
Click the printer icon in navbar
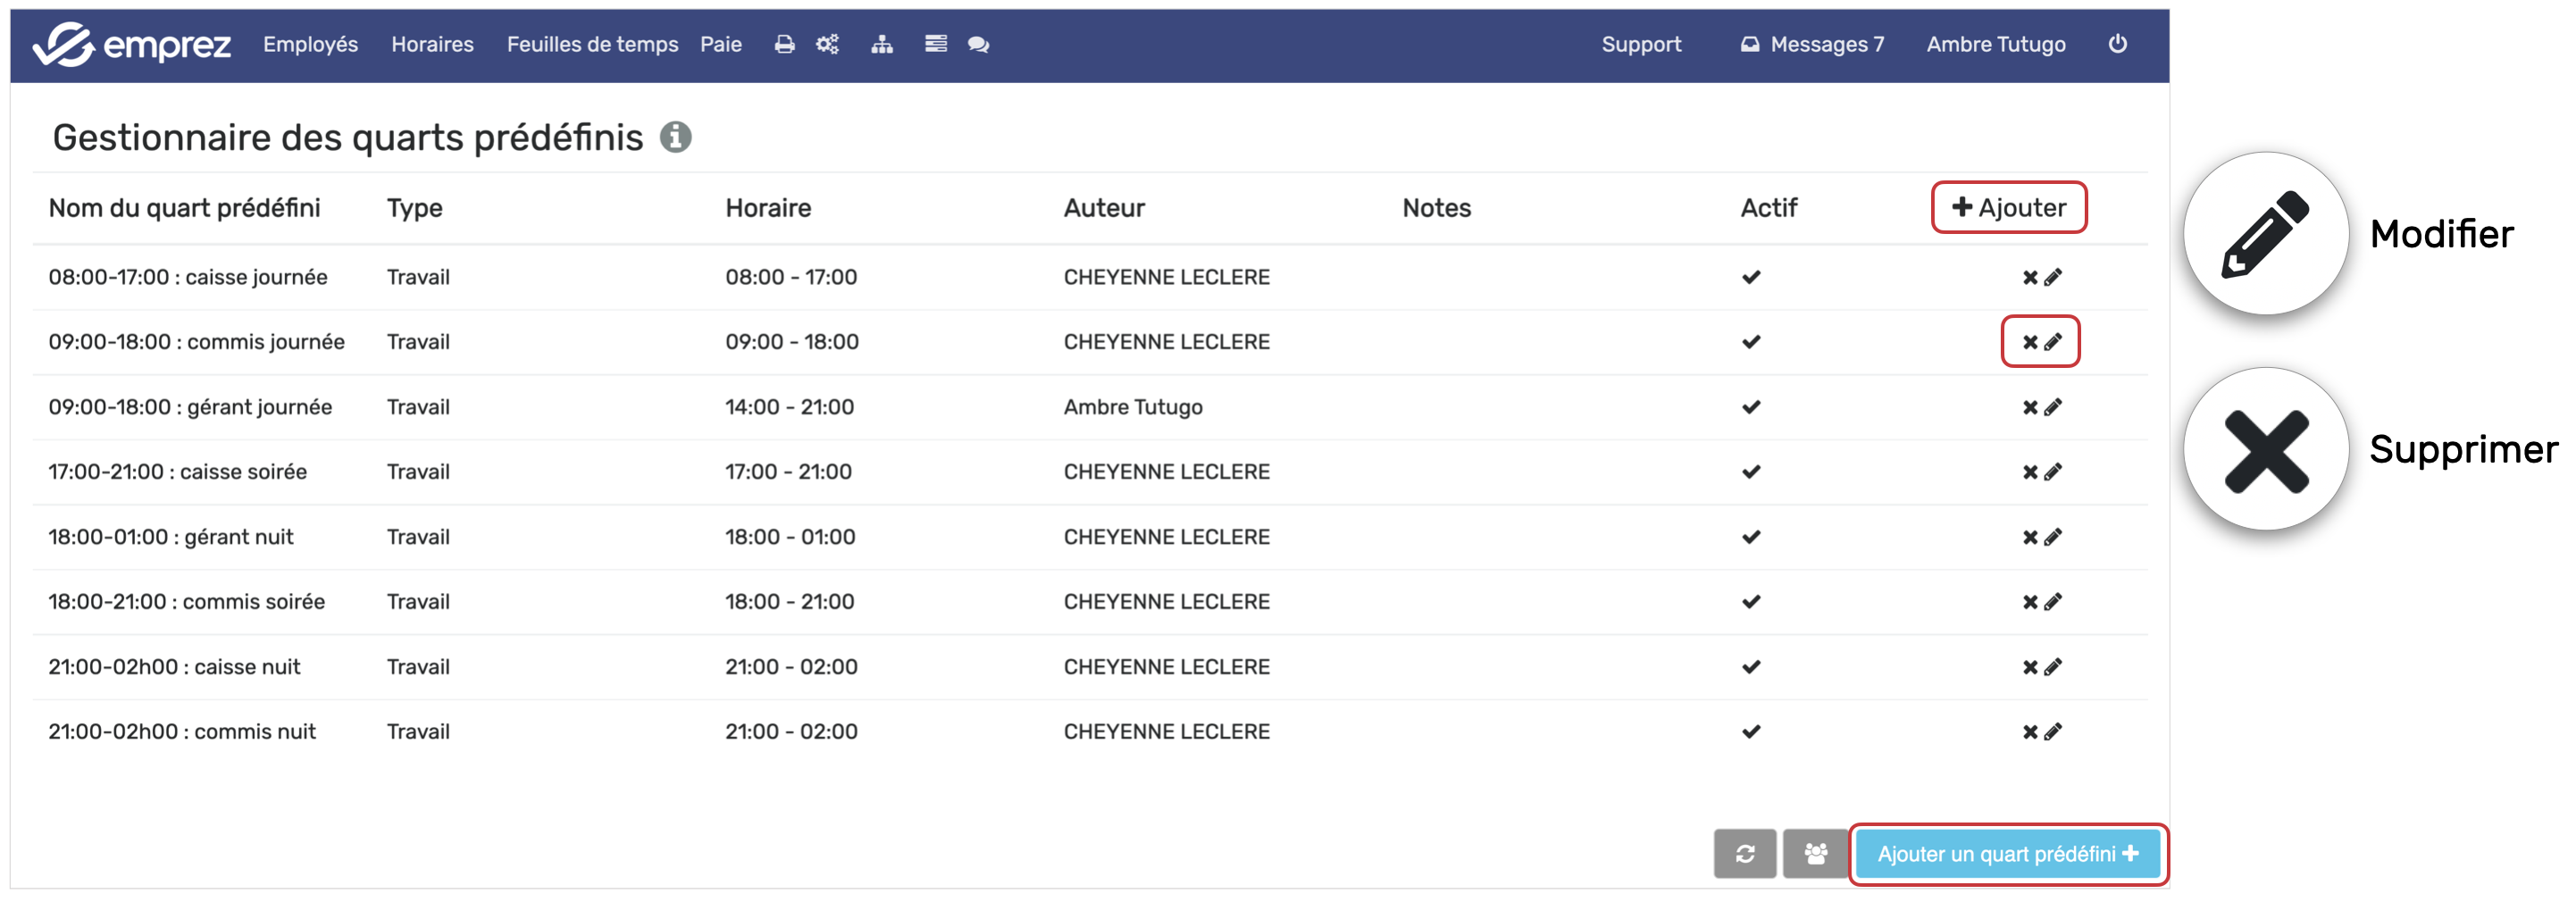click(784, 45)
